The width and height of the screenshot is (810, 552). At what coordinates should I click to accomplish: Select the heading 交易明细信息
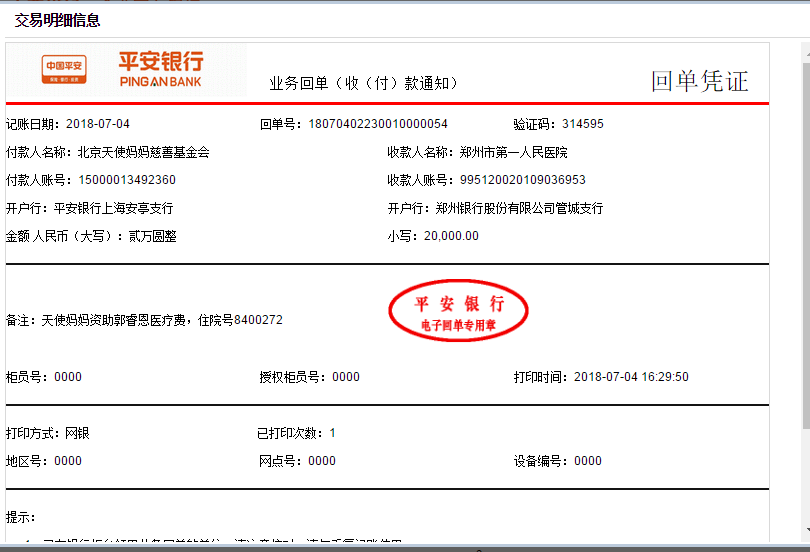pyautogui.click(x=57, y=21)
